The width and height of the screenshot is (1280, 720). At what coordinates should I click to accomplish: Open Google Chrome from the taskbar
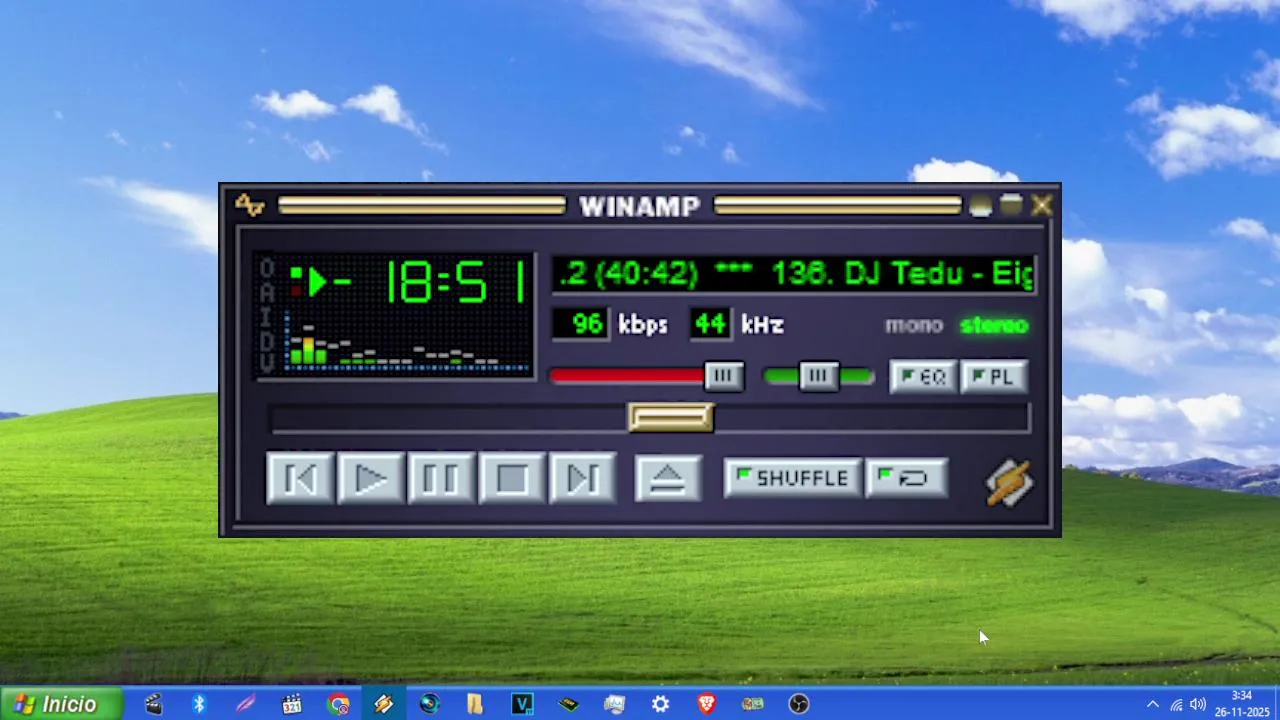338,704
